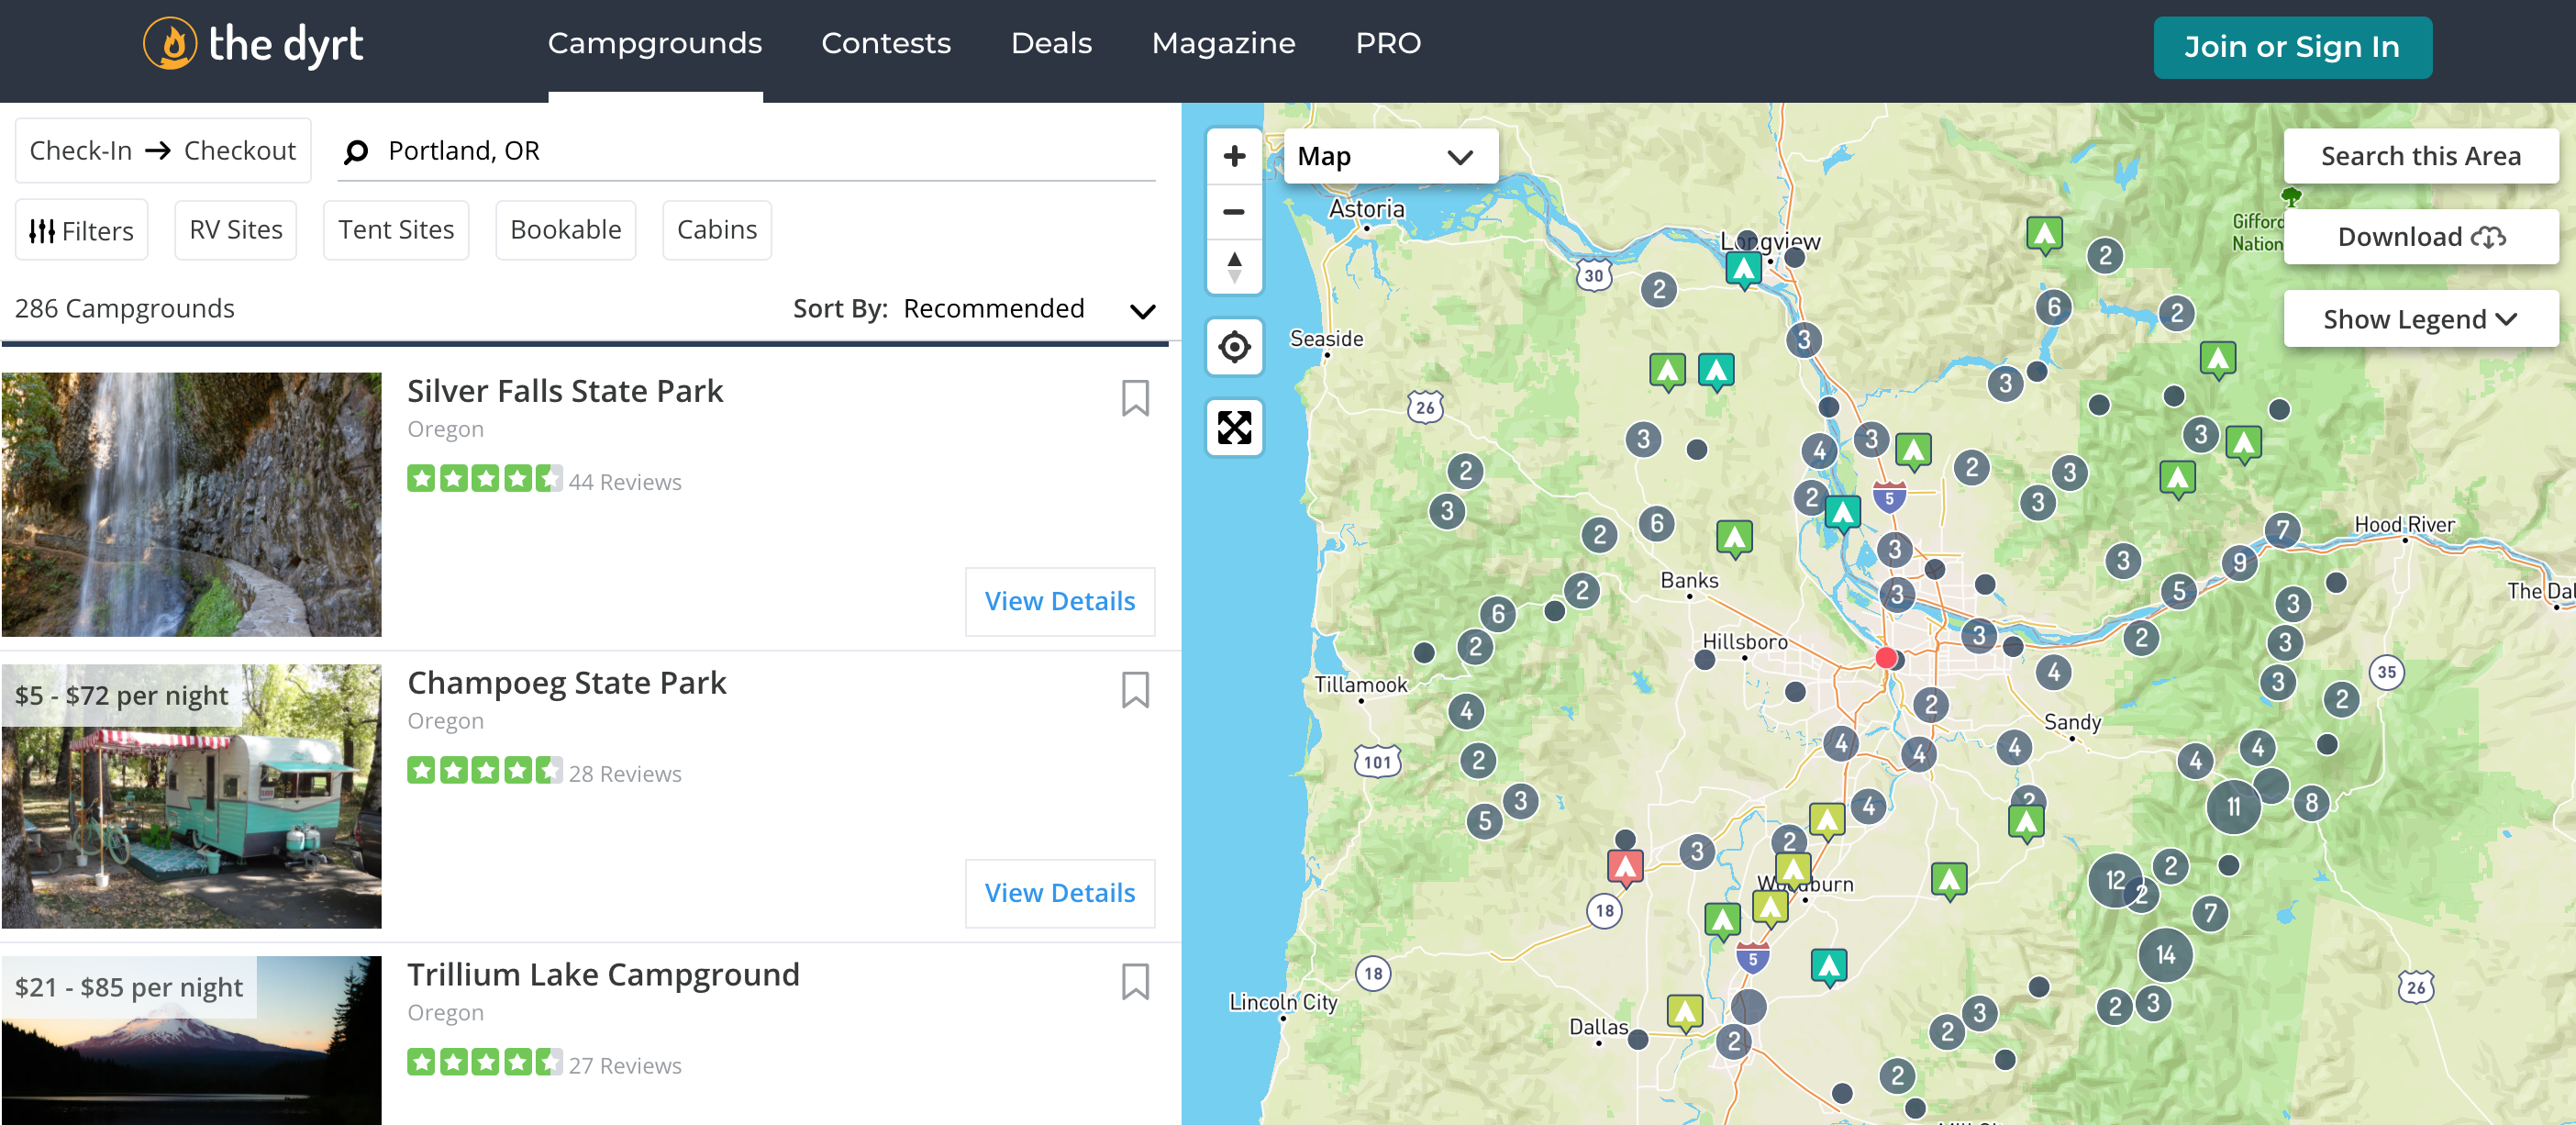Viewport: 2576px width, 1125px height.
Task: Click Join or Sign In
Action: (x=2292, y=47)
